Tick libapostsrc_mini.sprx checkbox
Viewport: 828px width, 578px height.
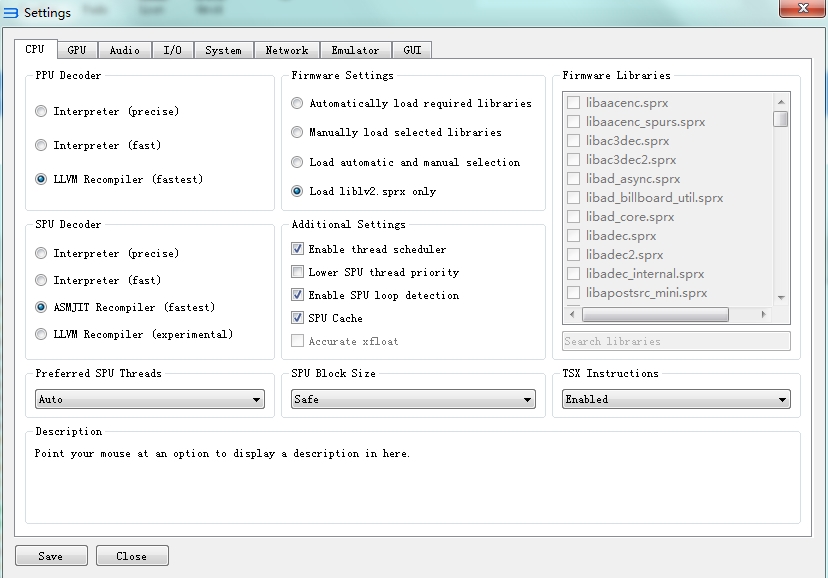pyautogui.click(x=573, y=292)
